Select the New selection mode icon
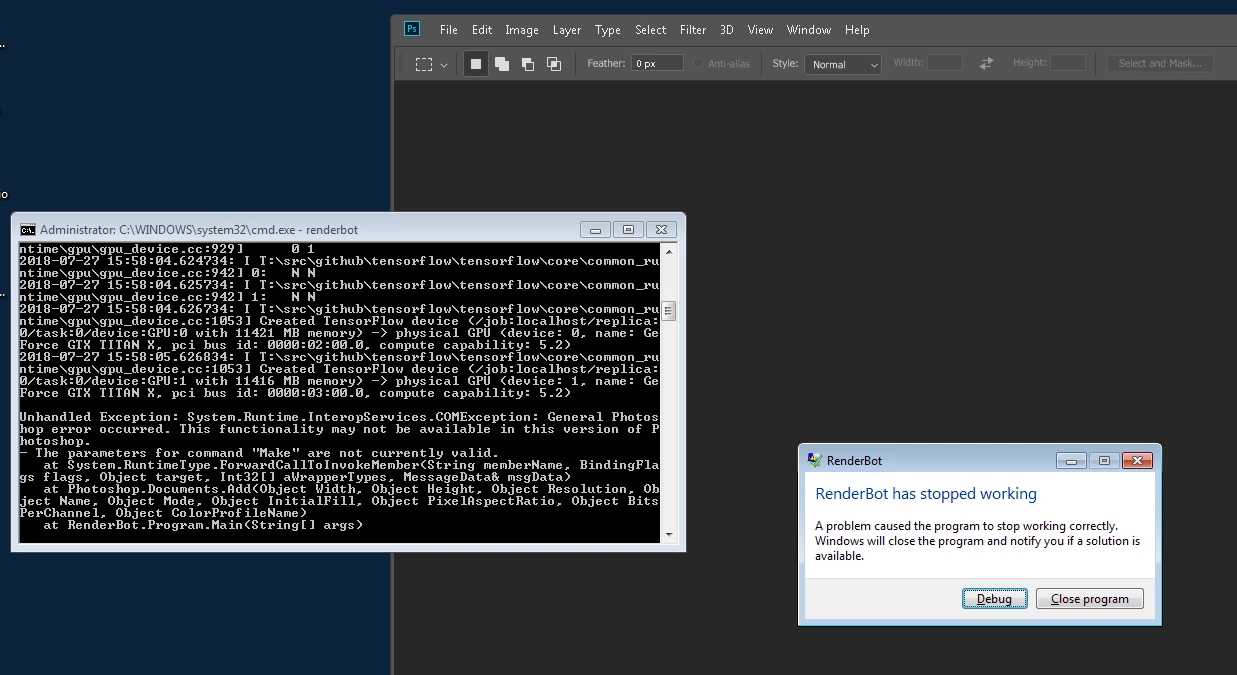 (x=476, y=64)
